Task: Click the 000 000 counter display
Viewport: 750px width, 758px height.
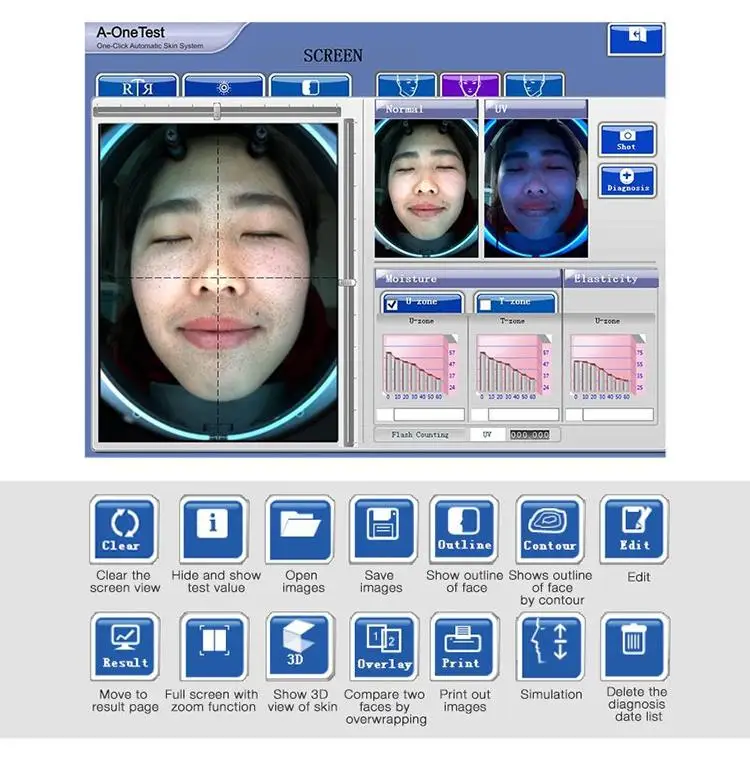Action: (530, 435)
